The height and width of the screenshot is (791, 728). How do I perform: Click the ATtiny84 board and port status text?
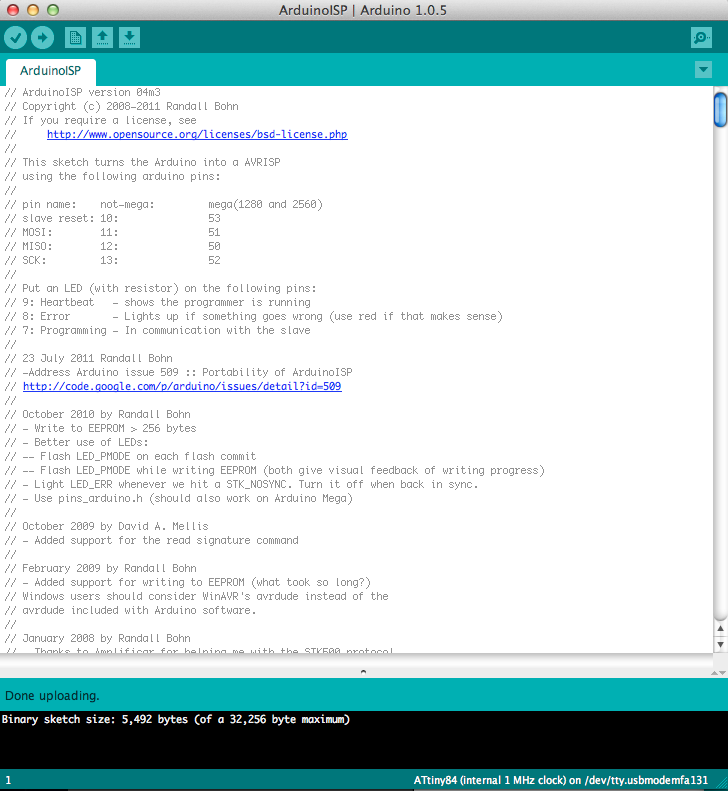pyautogui.click(x=561, y=780)
